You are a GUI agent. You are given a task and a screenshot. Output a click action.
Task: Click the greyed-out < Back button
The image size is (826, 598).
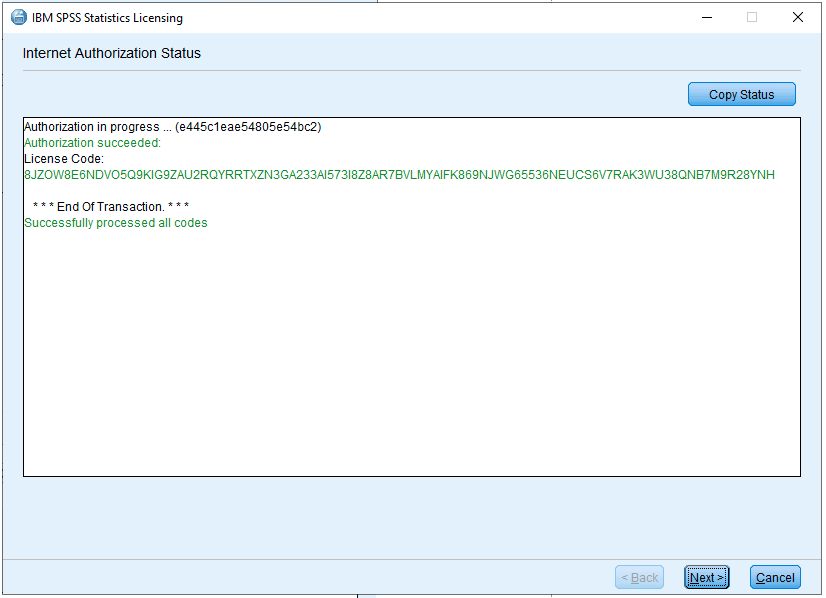[x=639, y=577]
